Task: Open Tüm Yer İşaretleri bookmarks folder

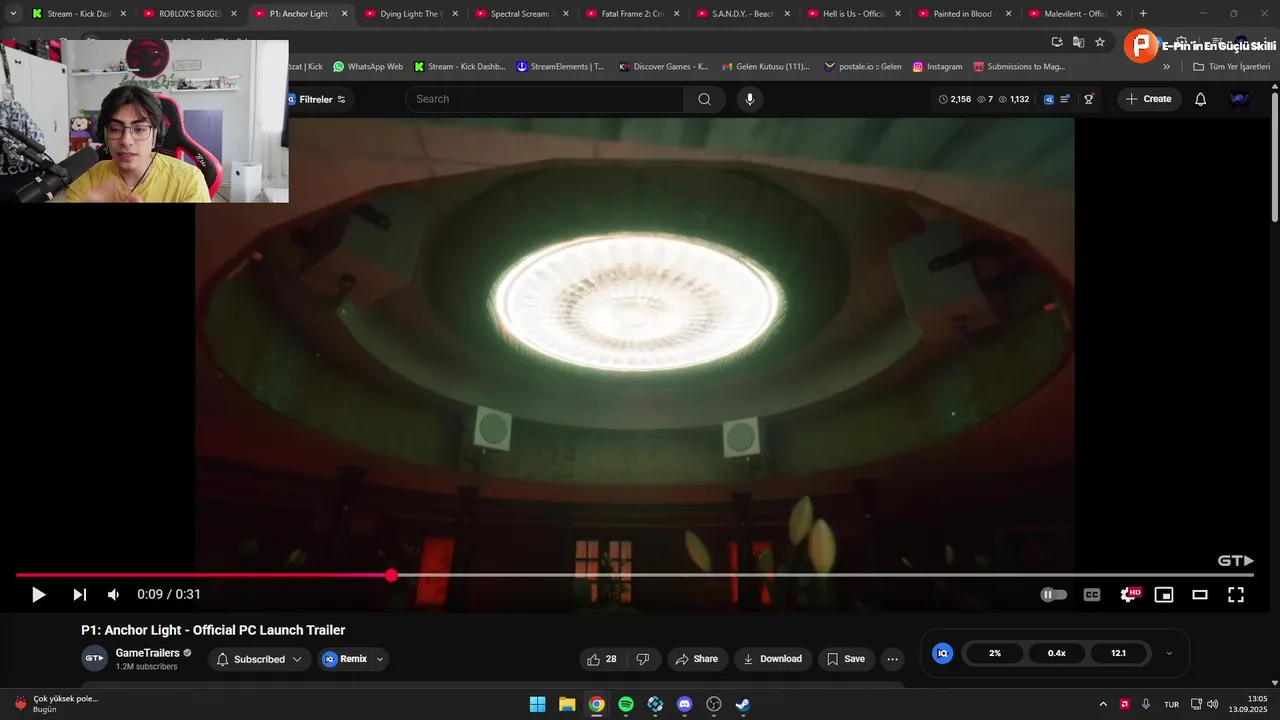Action: point(1231,67)
